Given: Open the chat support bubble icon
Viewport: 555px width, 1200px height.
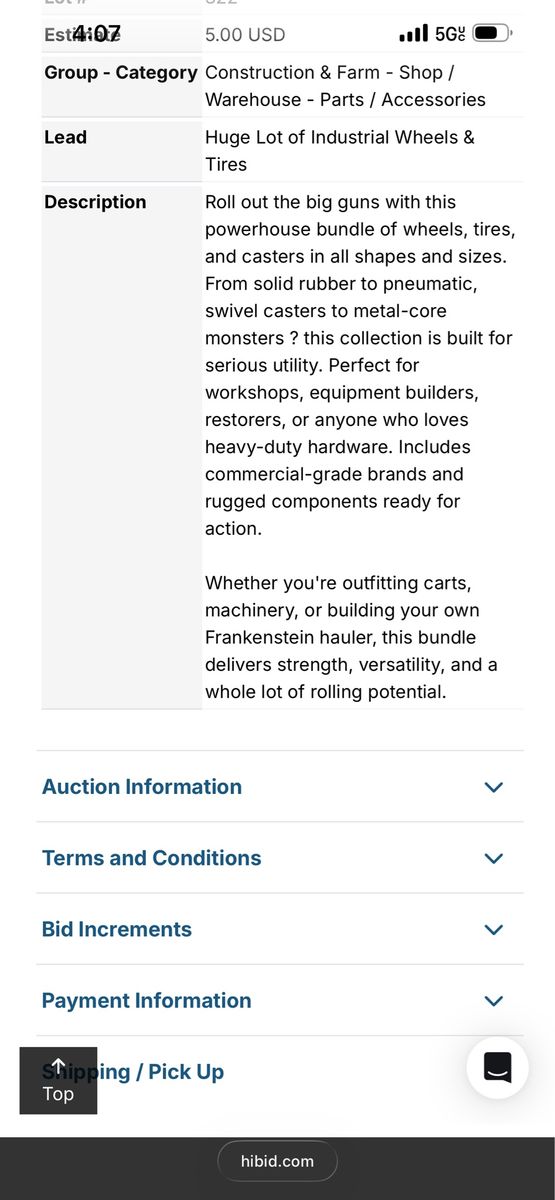Looking at the screenshot, I should tap(497, 1068).
